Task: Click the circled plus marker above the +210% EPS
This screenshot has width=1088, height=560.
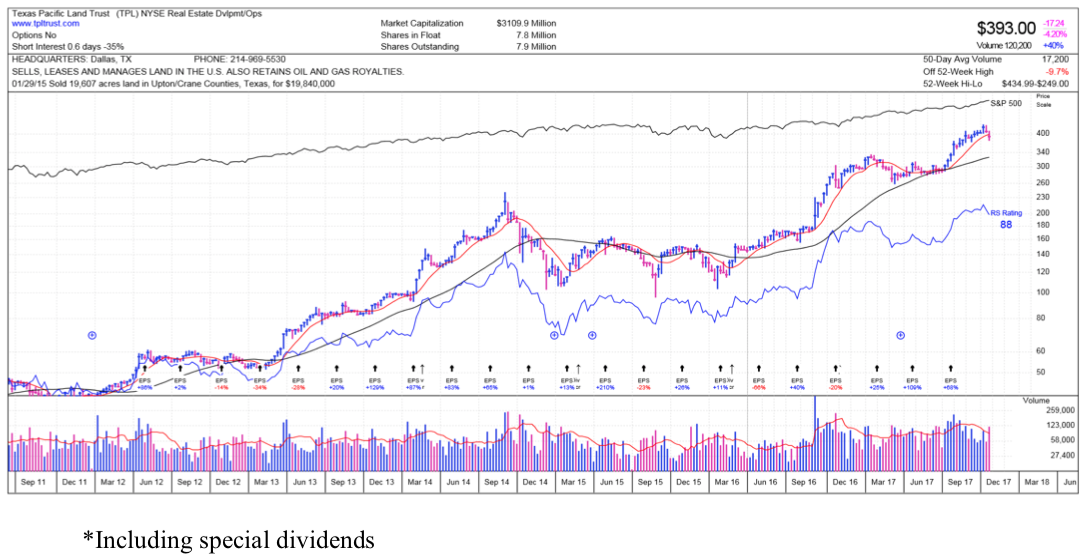Action: click(592, 335)
